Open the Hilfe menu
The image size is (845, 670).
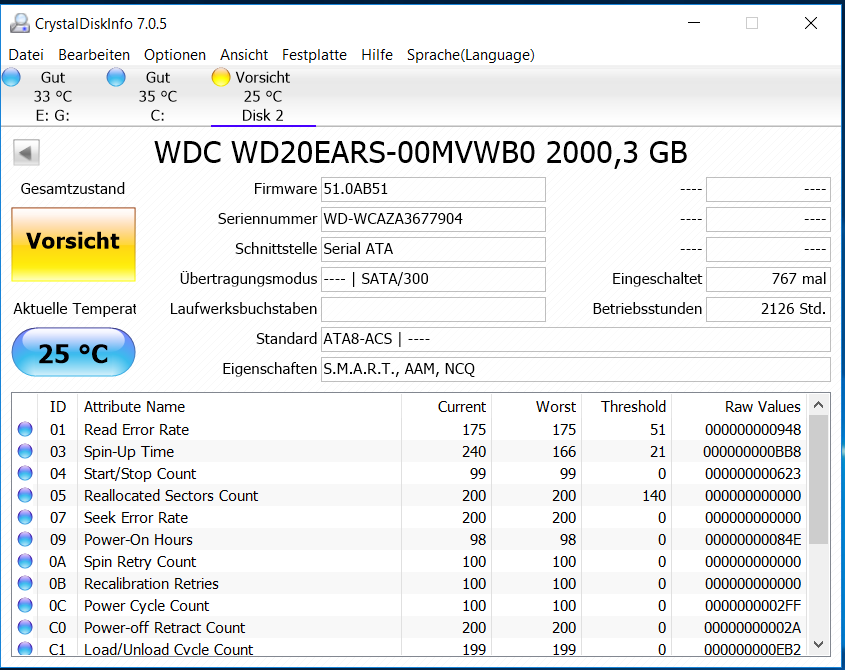[377, 55]
